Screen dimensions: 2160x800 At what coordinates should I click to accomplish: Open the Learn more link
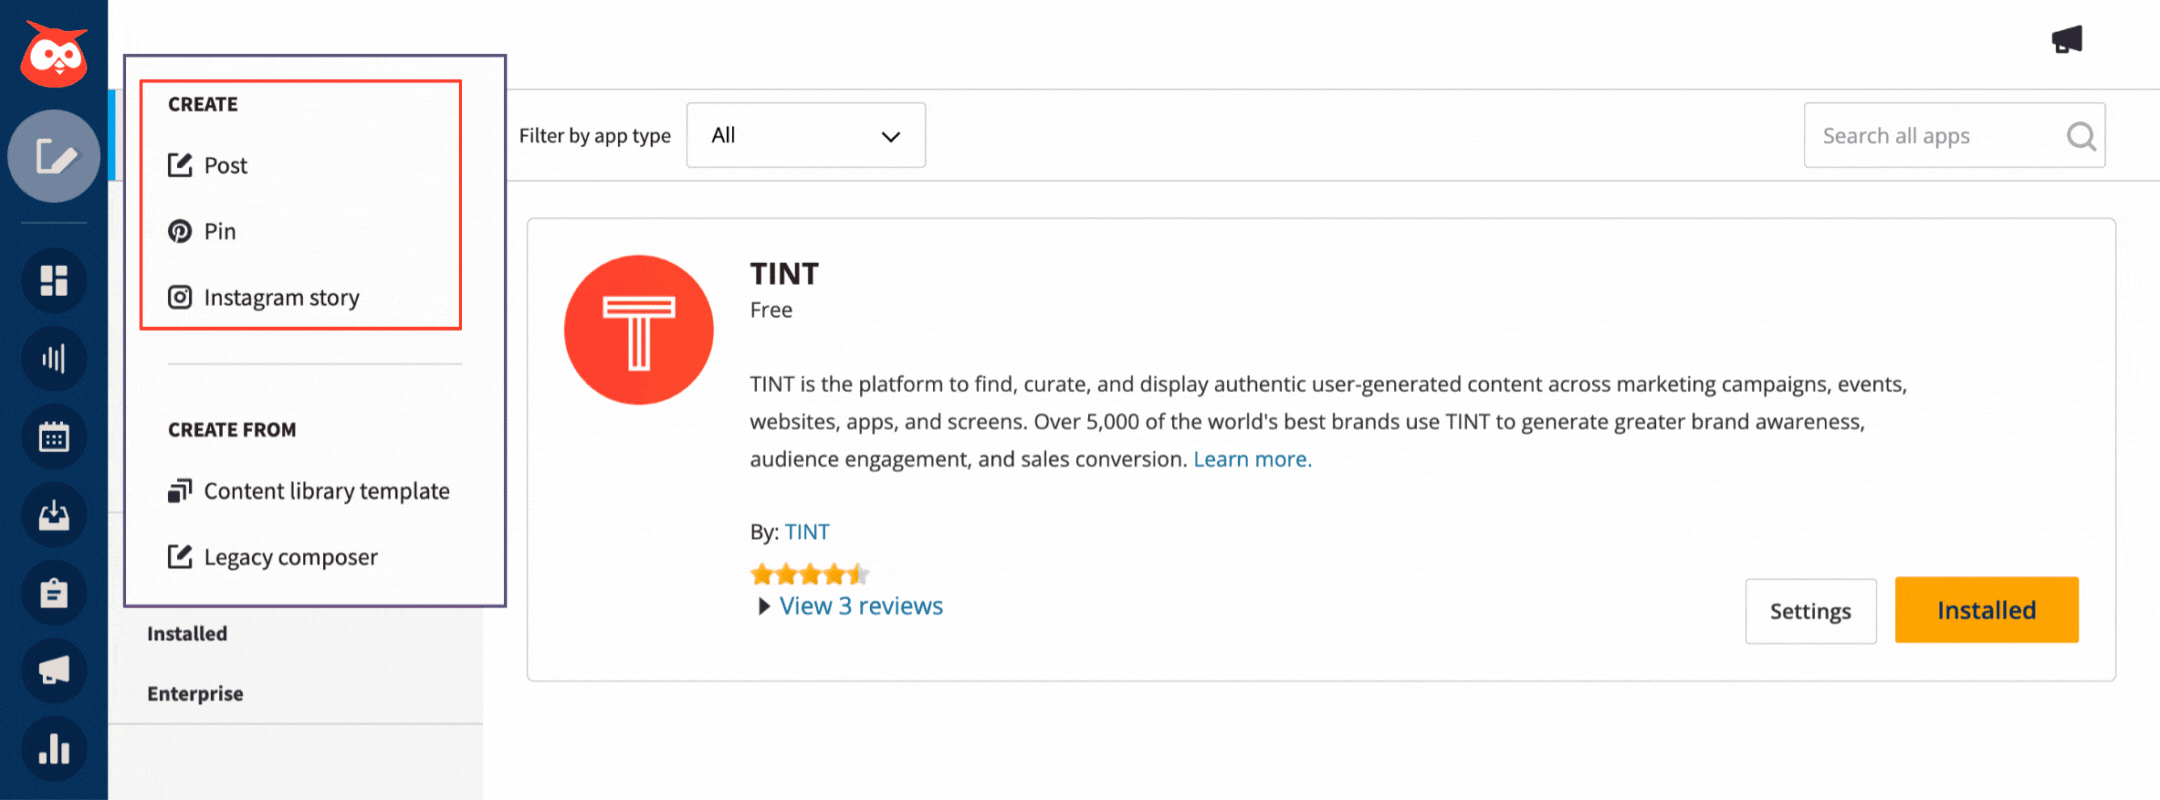click(x=1252, y=459)
